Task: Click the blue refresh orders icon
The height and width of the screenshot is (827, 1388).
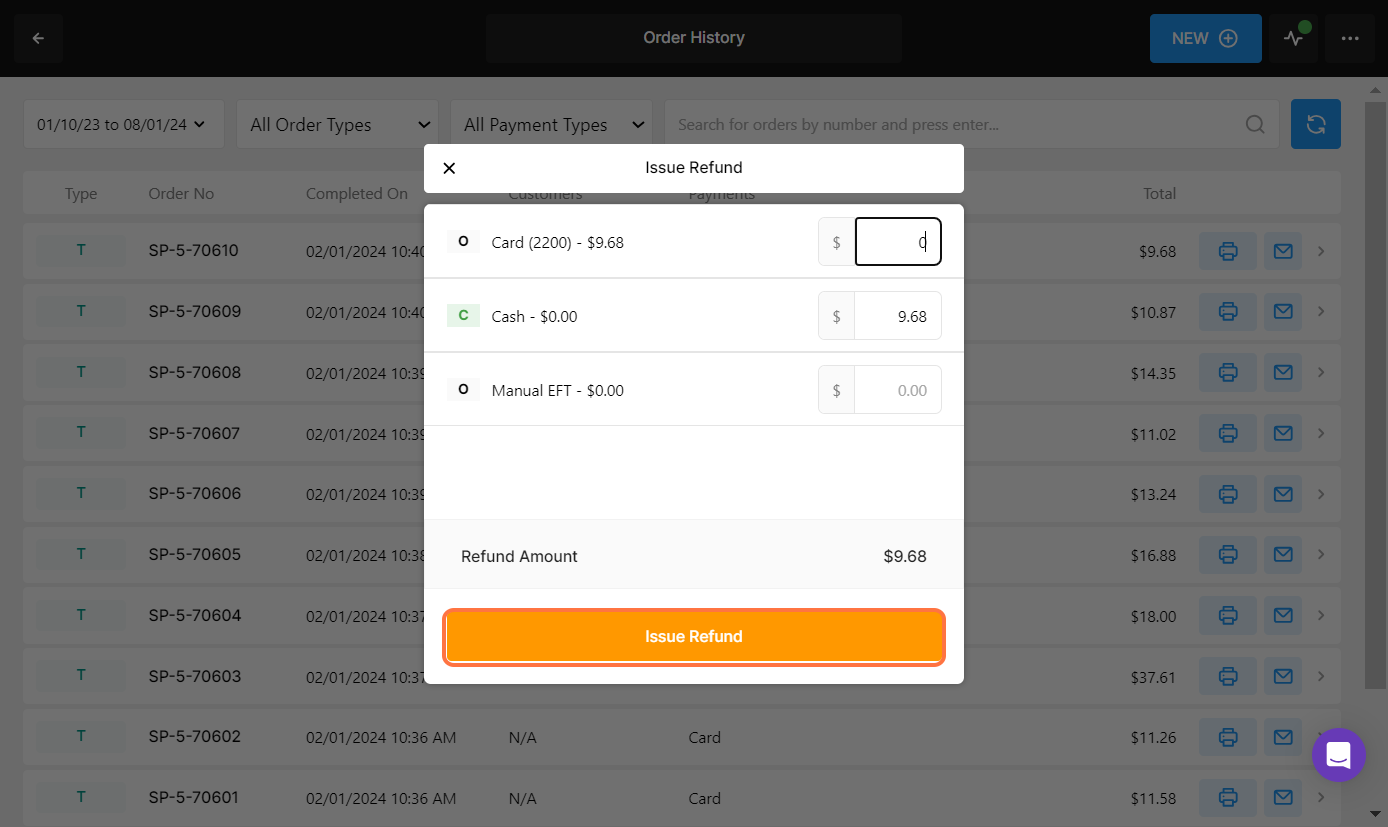Action: click(x=1315, y=125)
